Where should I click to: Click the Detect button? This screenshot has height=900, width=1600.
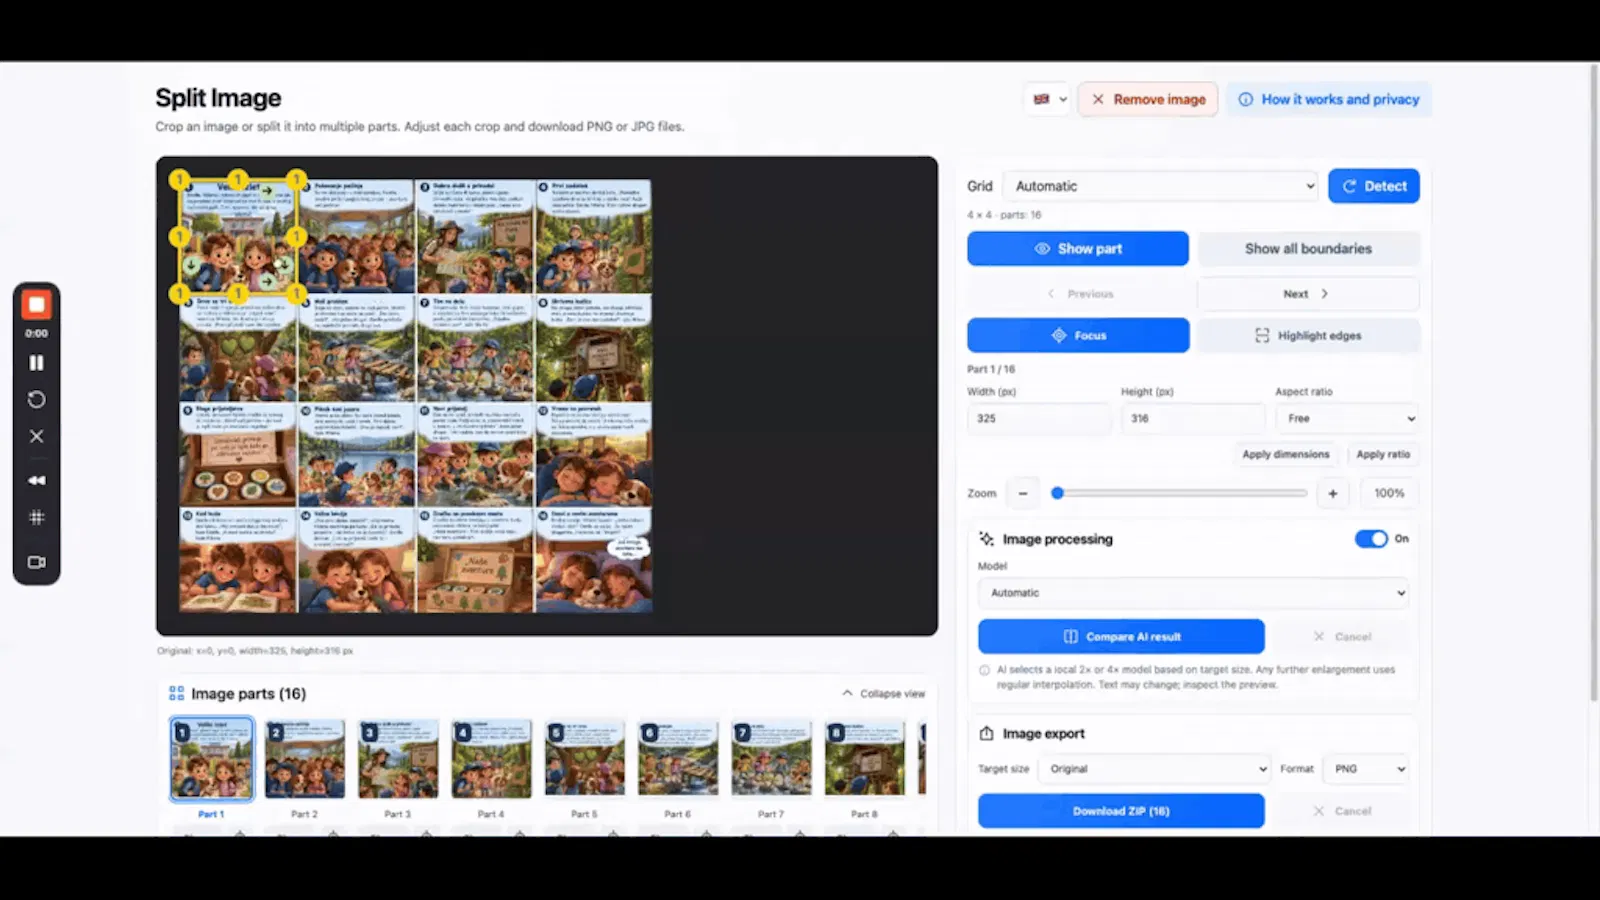pyautogui.click(x=1374, y=186)
